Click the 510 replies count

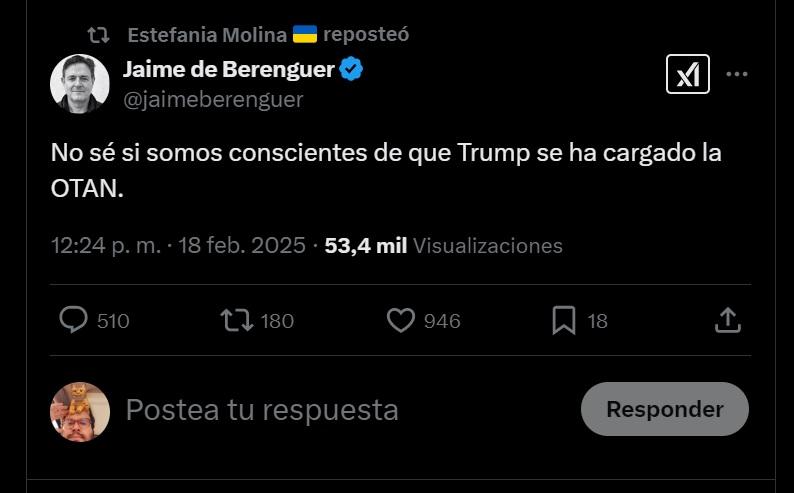113,321
